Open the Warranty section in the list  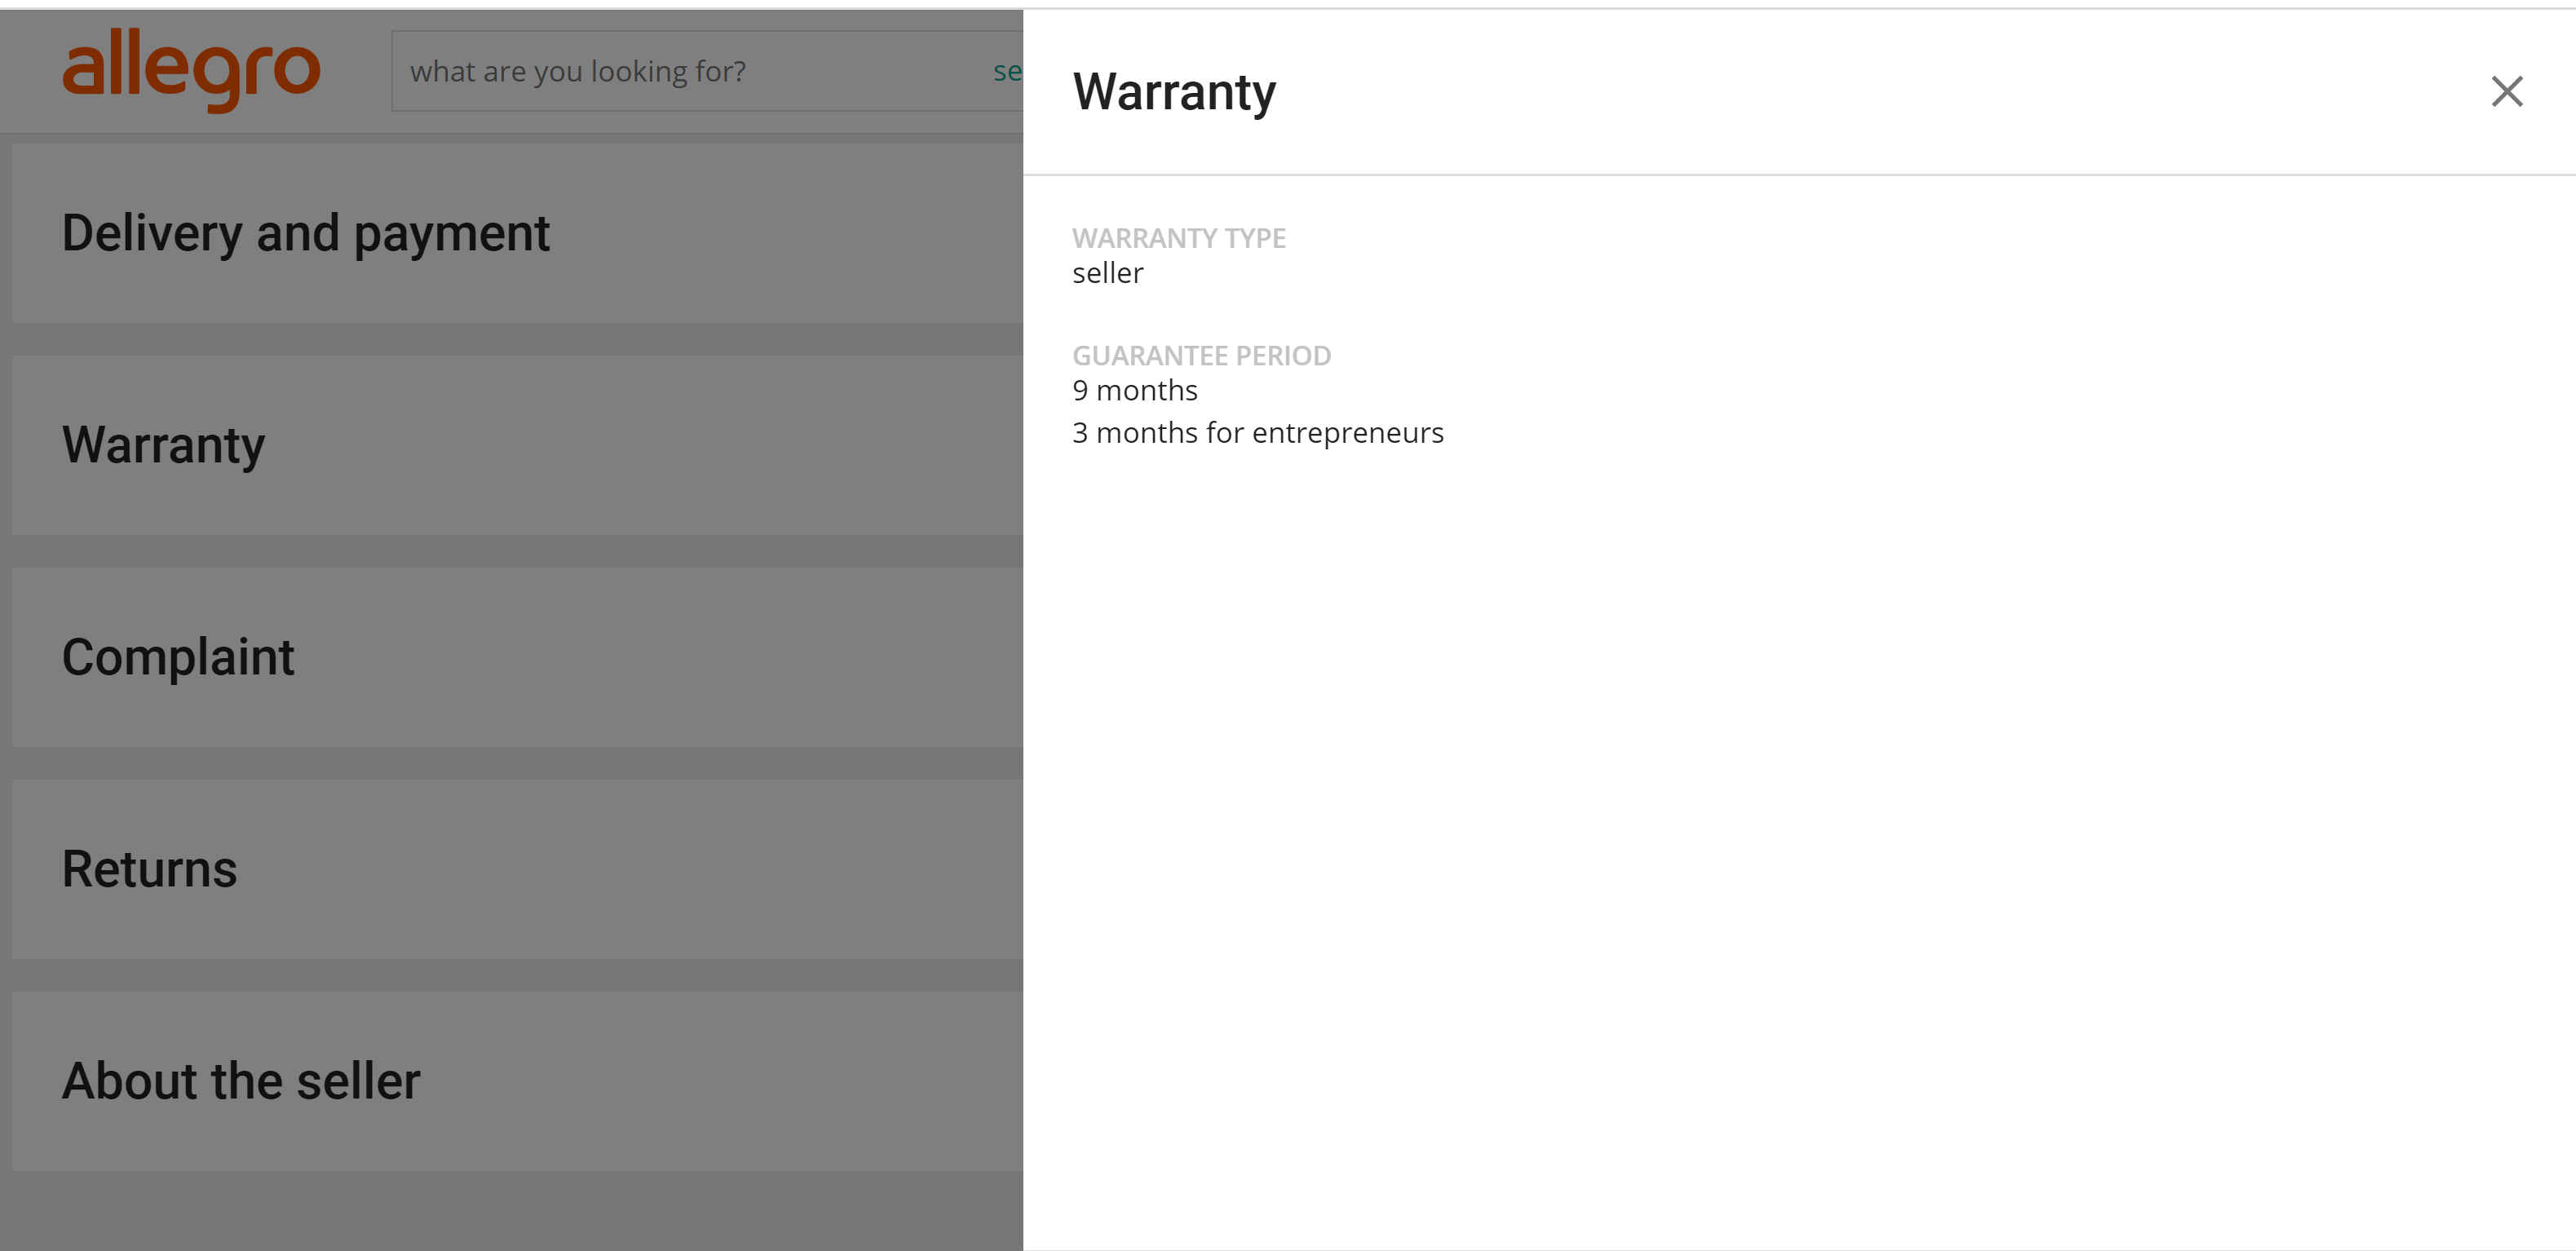[x=517, y=445]
